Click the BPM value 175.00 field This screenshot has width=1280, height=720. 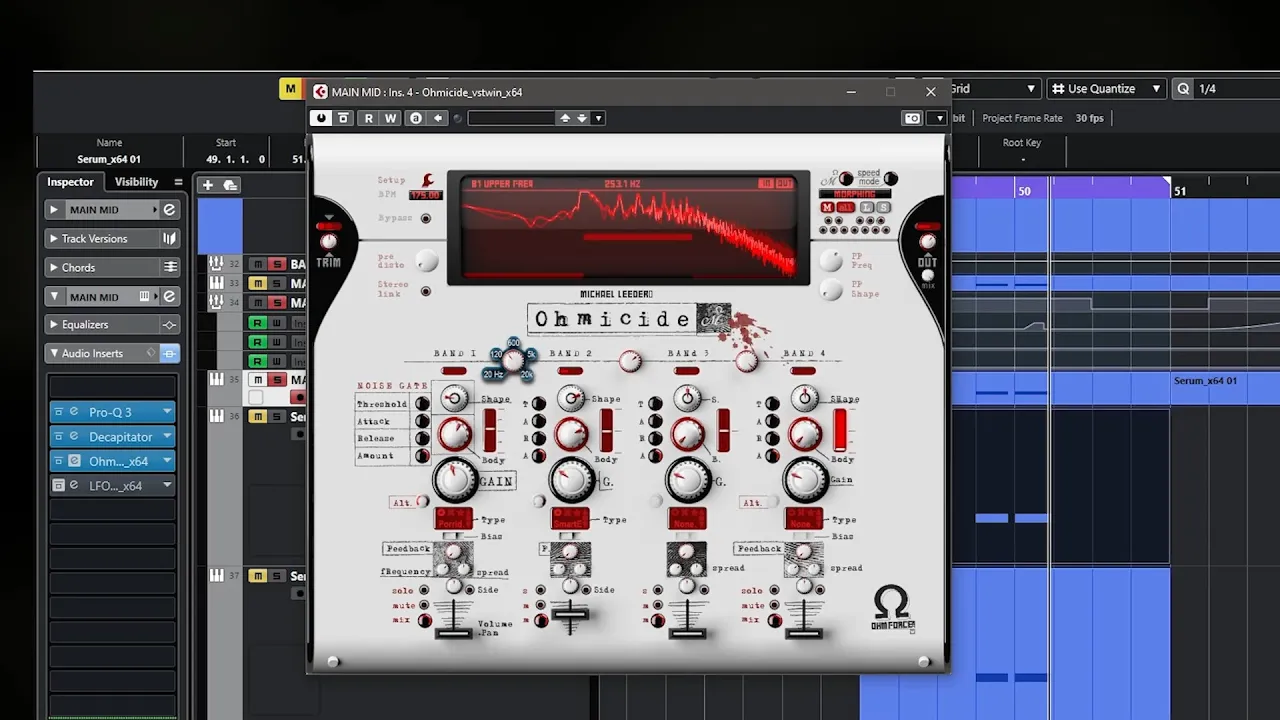(x=426, y=195)
